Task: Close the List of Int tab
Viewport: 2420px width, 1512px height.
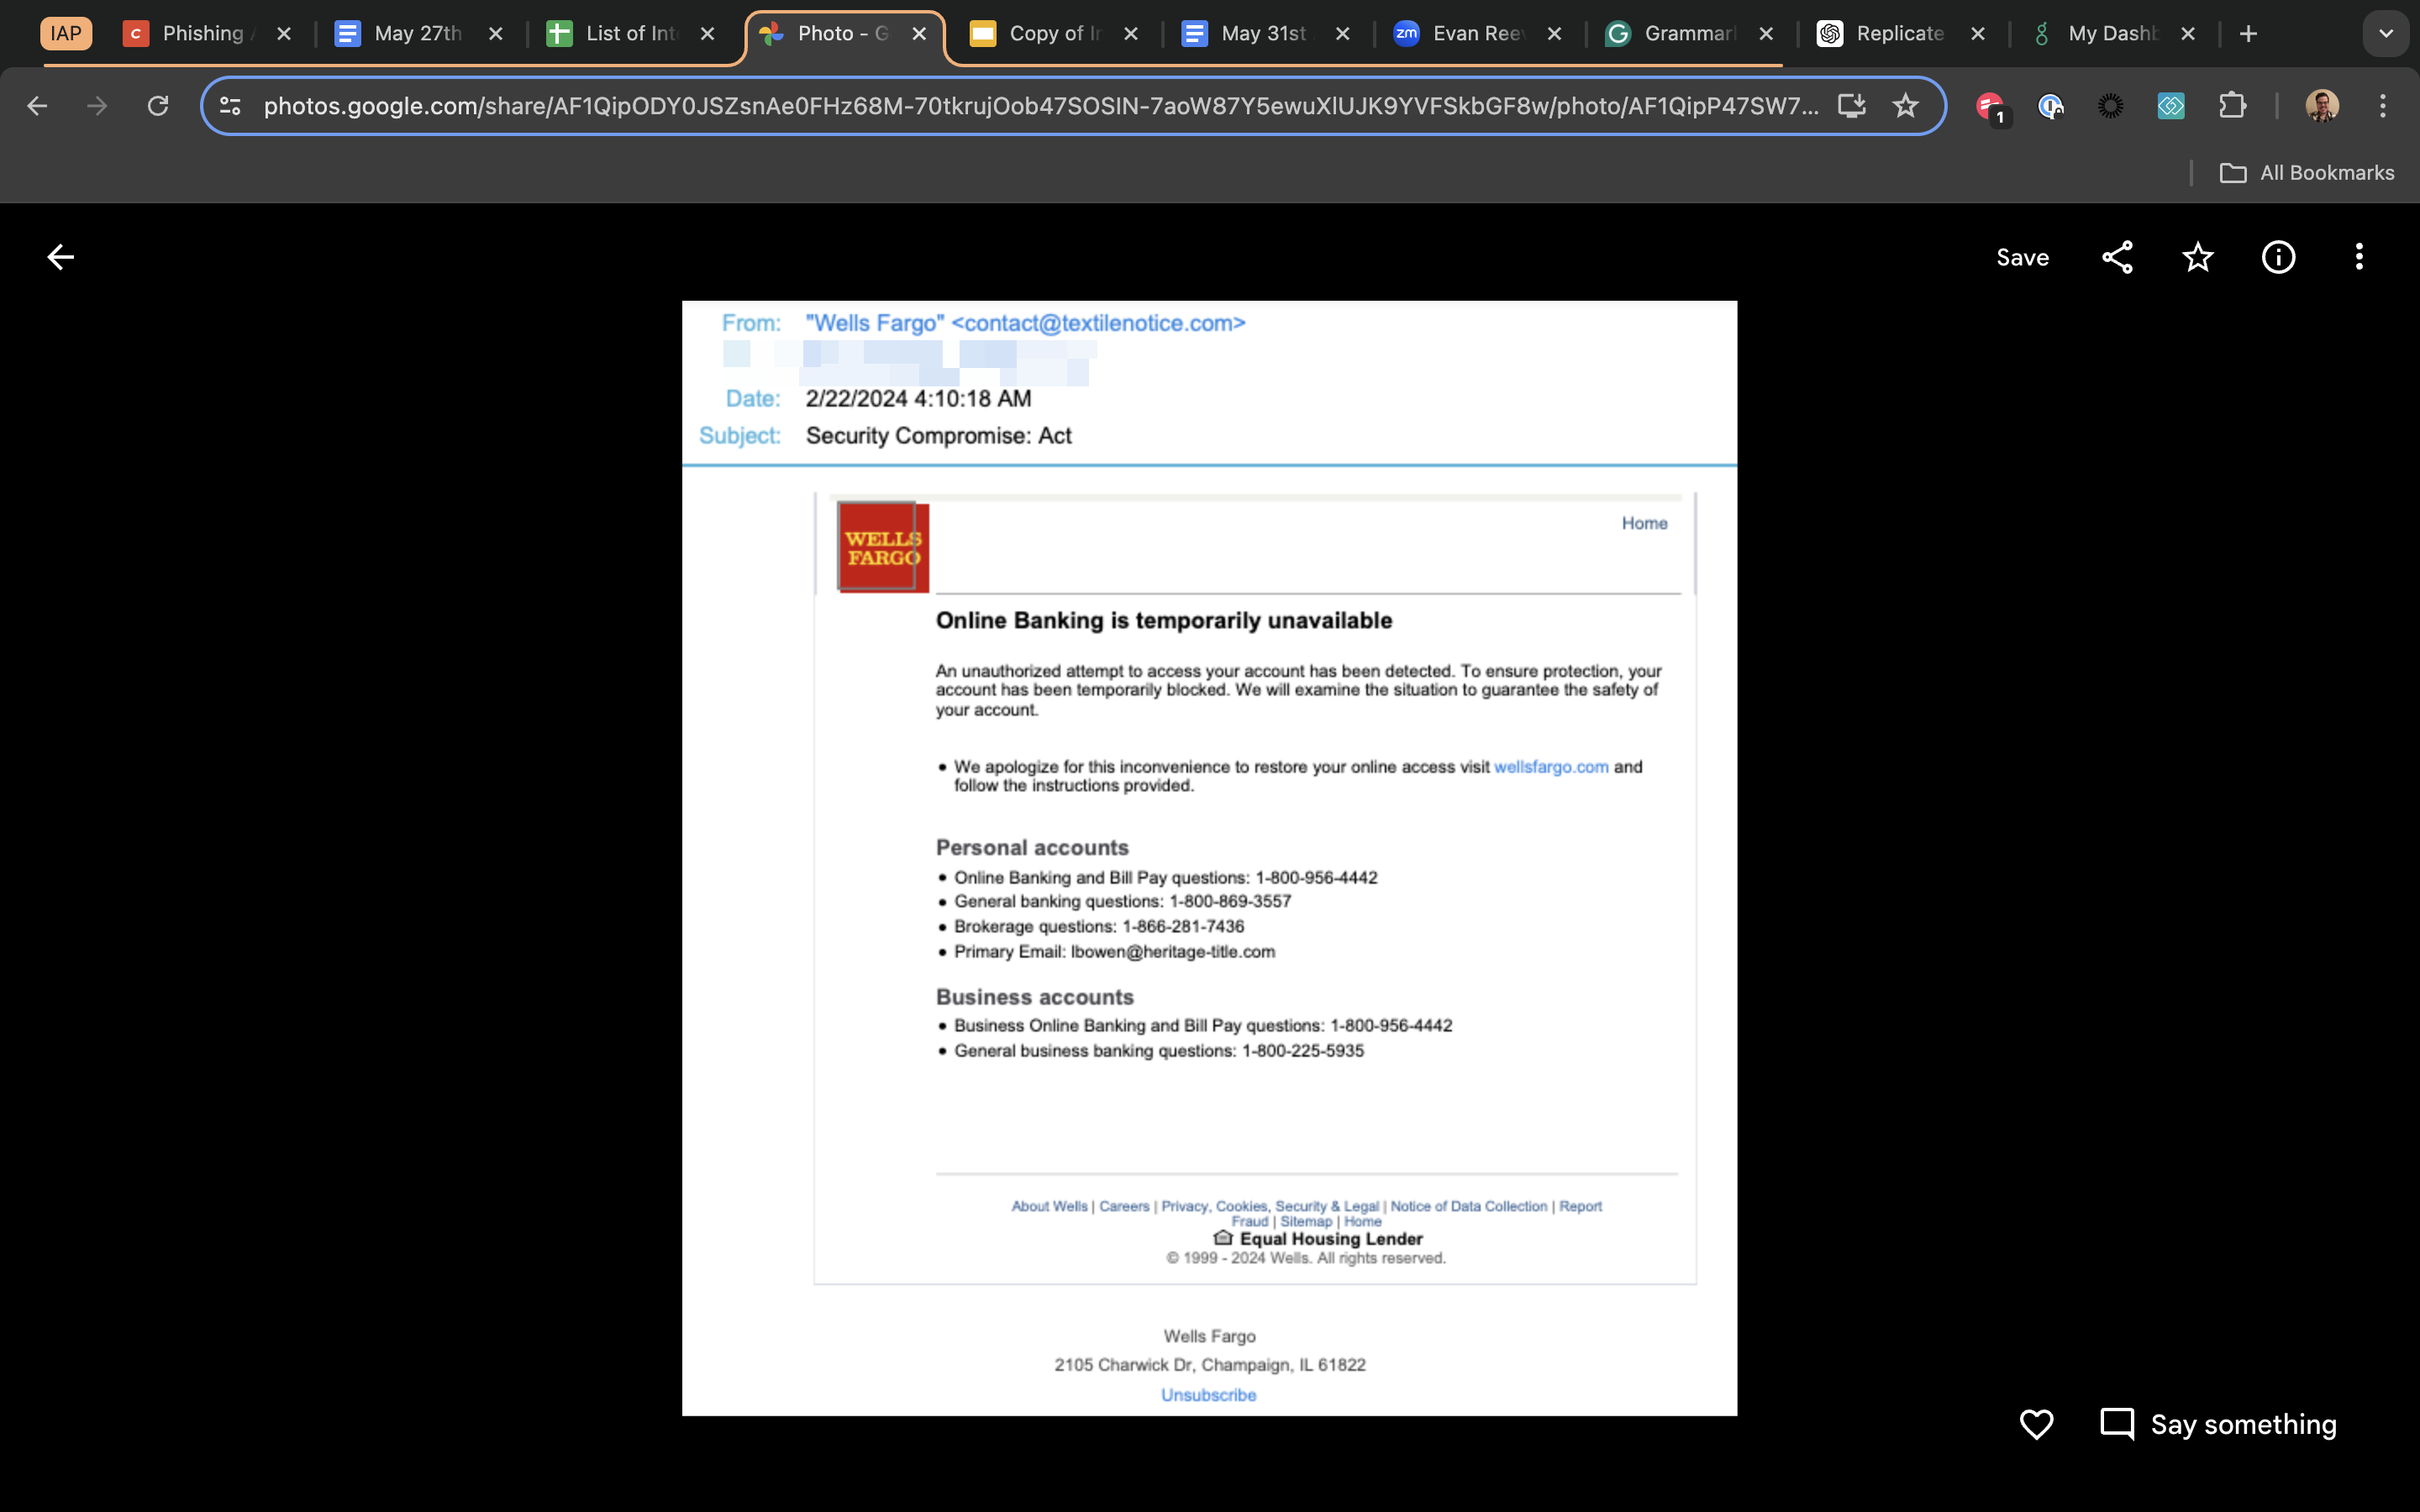Action: (x=708, y=34)
